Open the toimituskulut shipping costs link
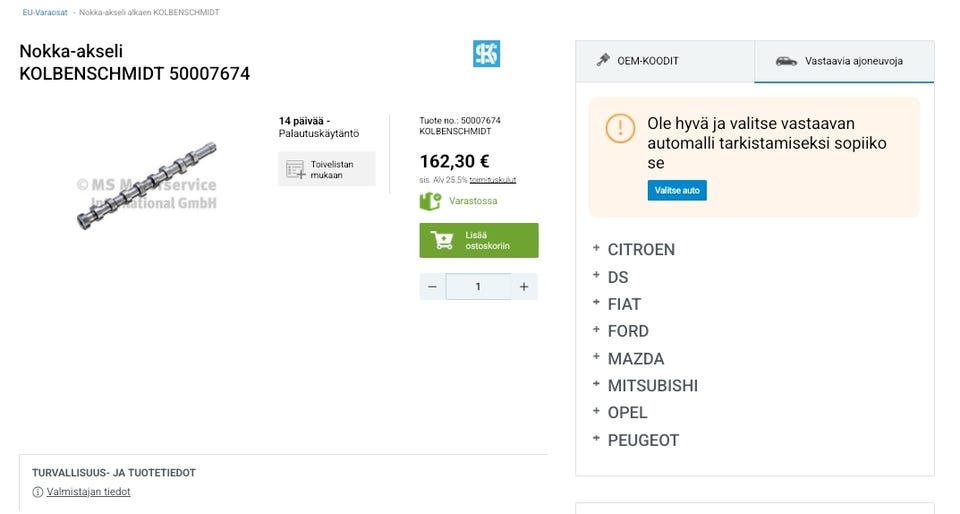 pyautogui.click(x=493, y=180)
